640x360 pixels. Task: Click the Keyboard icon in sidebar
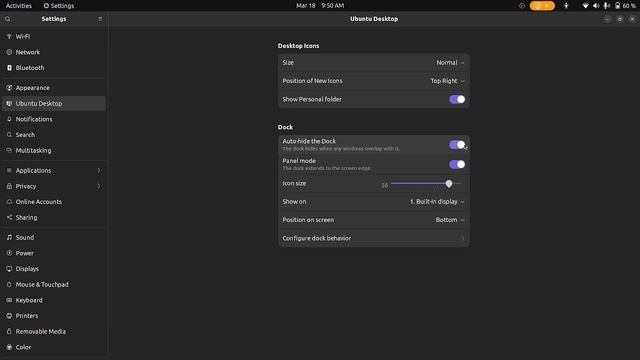[x=9, y=300]
